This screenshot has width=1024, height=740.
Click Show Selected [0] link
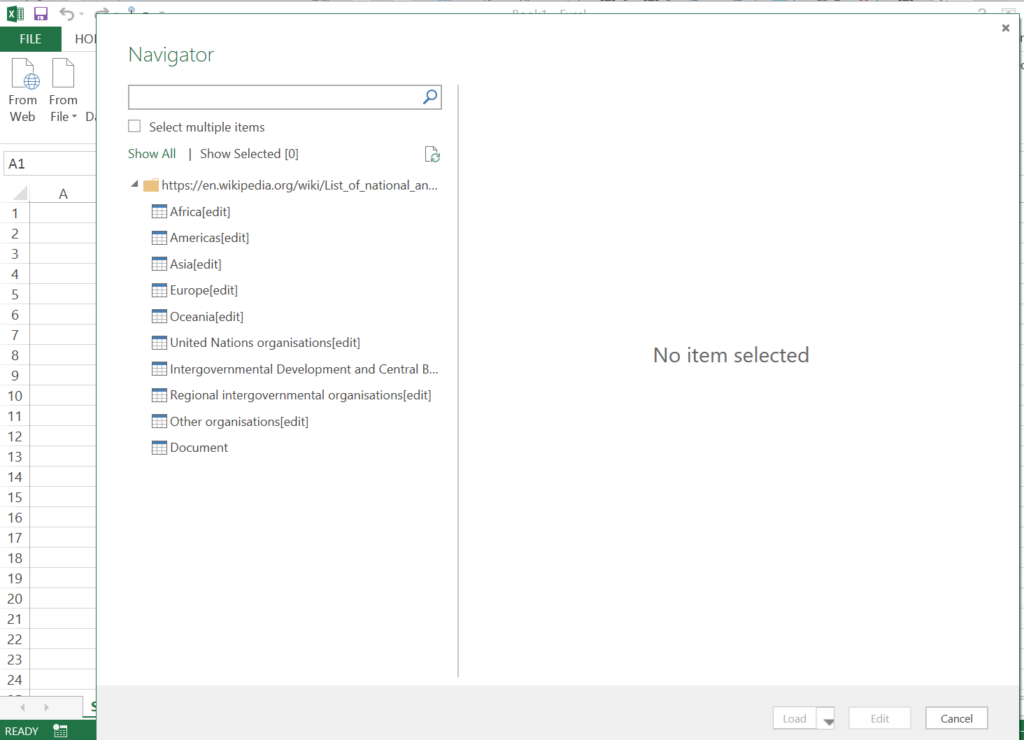(x=249, y=154)
